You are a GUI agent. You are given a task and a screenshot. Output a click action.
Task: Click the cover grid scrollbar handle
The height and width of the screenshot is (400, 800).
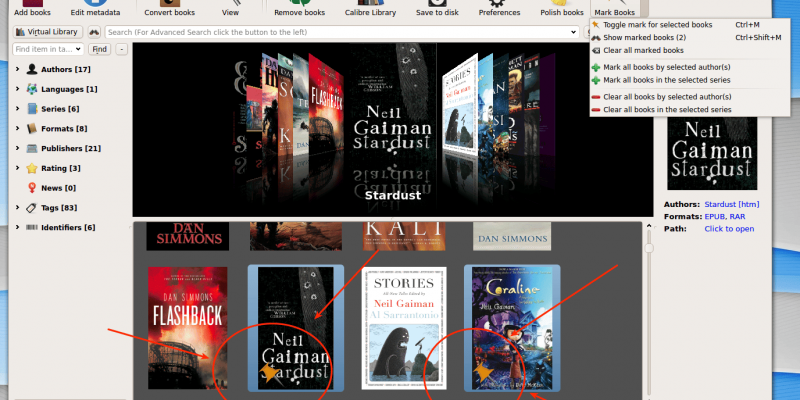649,248
